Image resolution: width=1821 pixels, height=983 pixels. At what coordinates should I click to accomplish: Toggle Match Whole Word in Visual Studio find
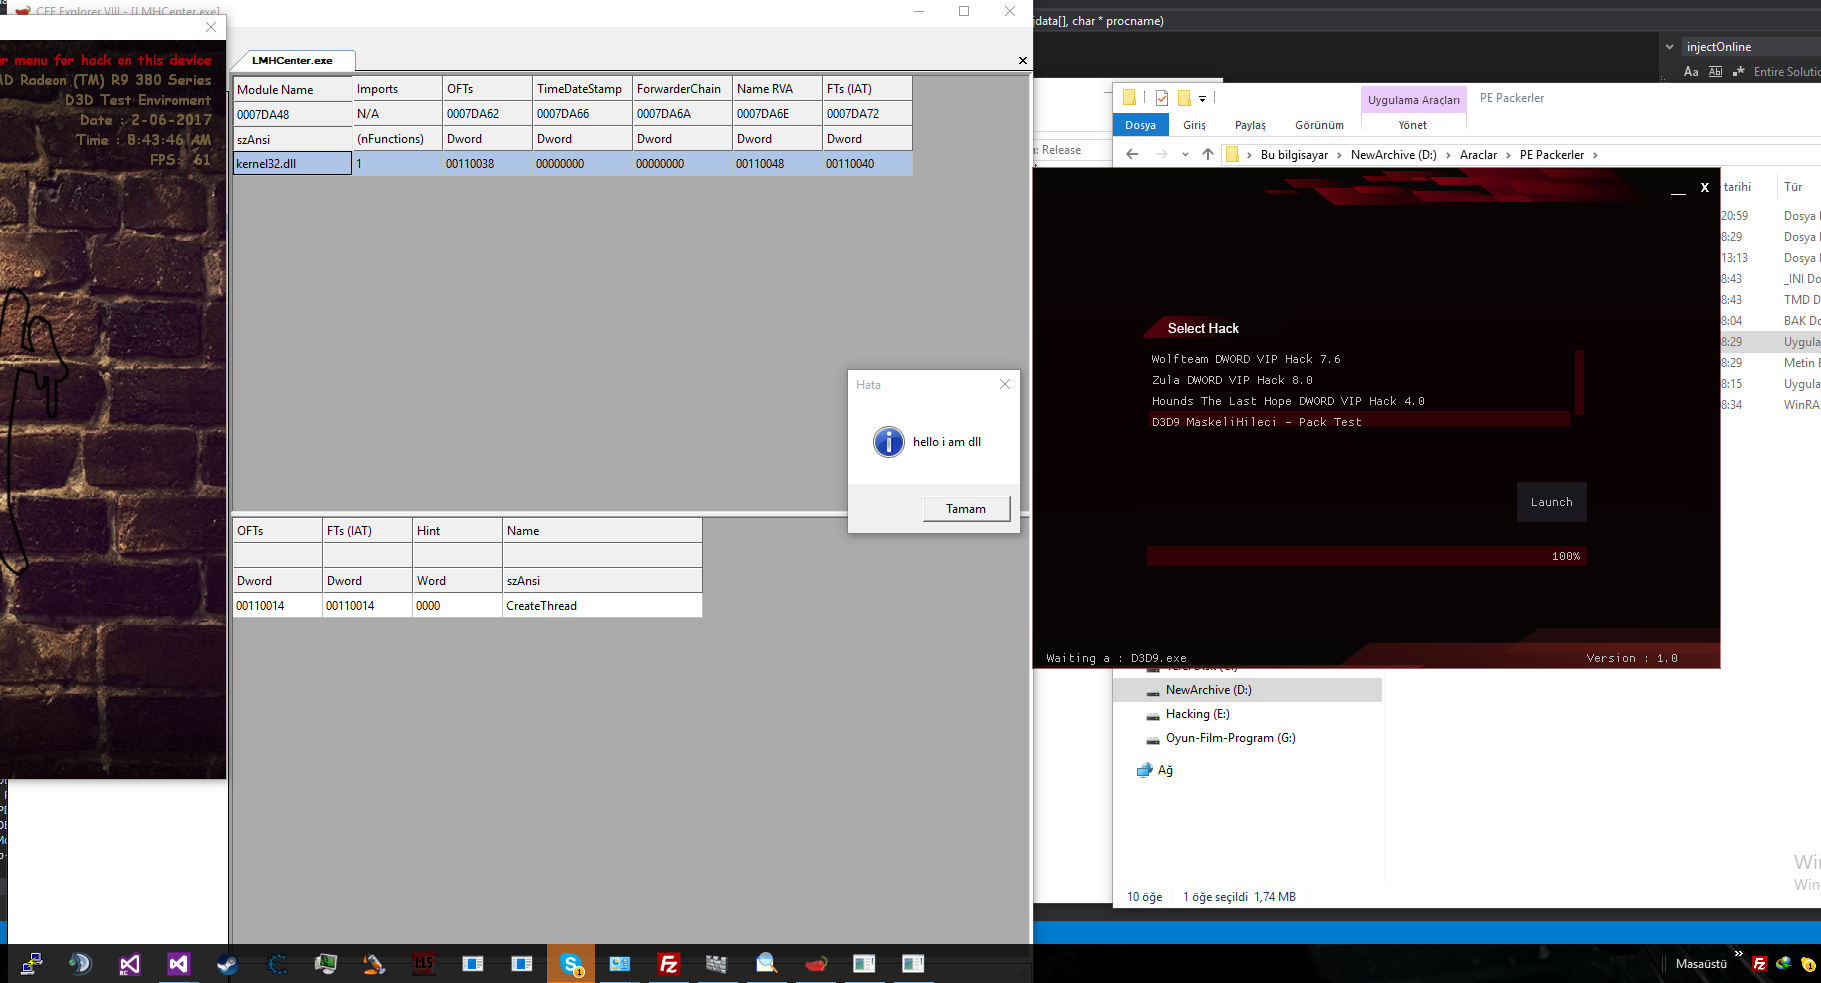coord(1715,72)
